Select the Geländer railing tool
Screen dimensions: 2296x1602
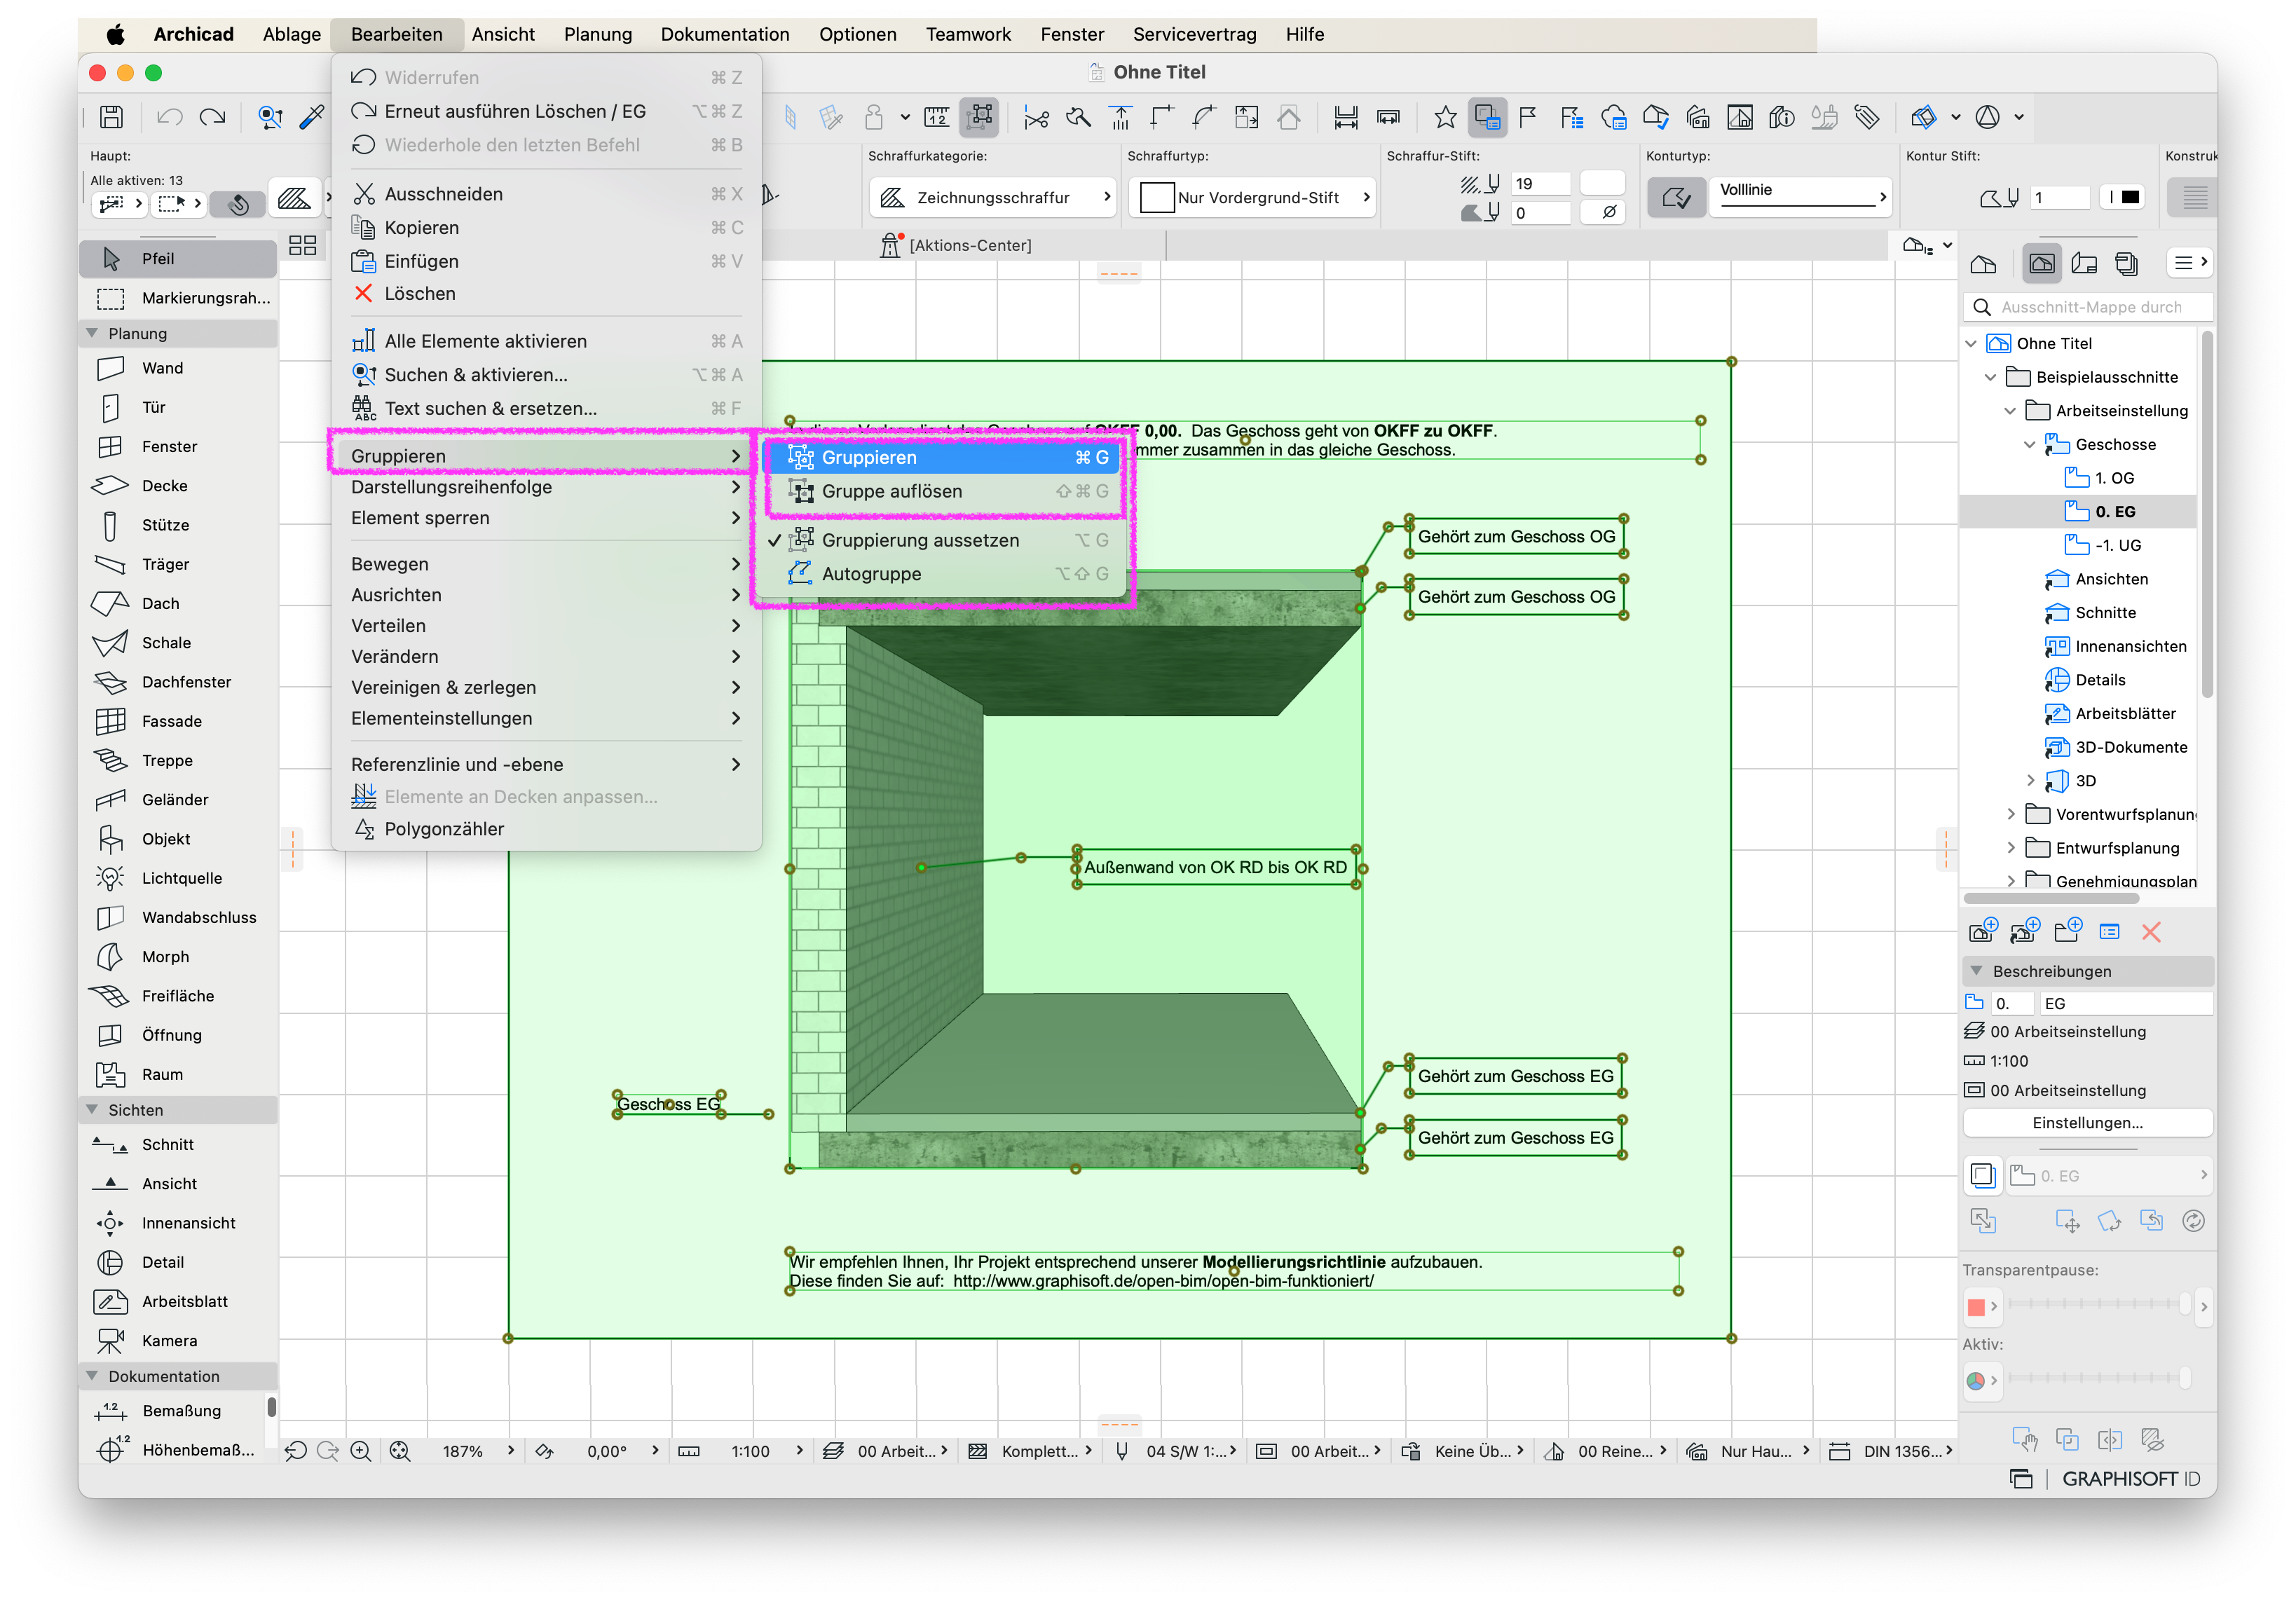pyautogui.click(x=177, y=800)
